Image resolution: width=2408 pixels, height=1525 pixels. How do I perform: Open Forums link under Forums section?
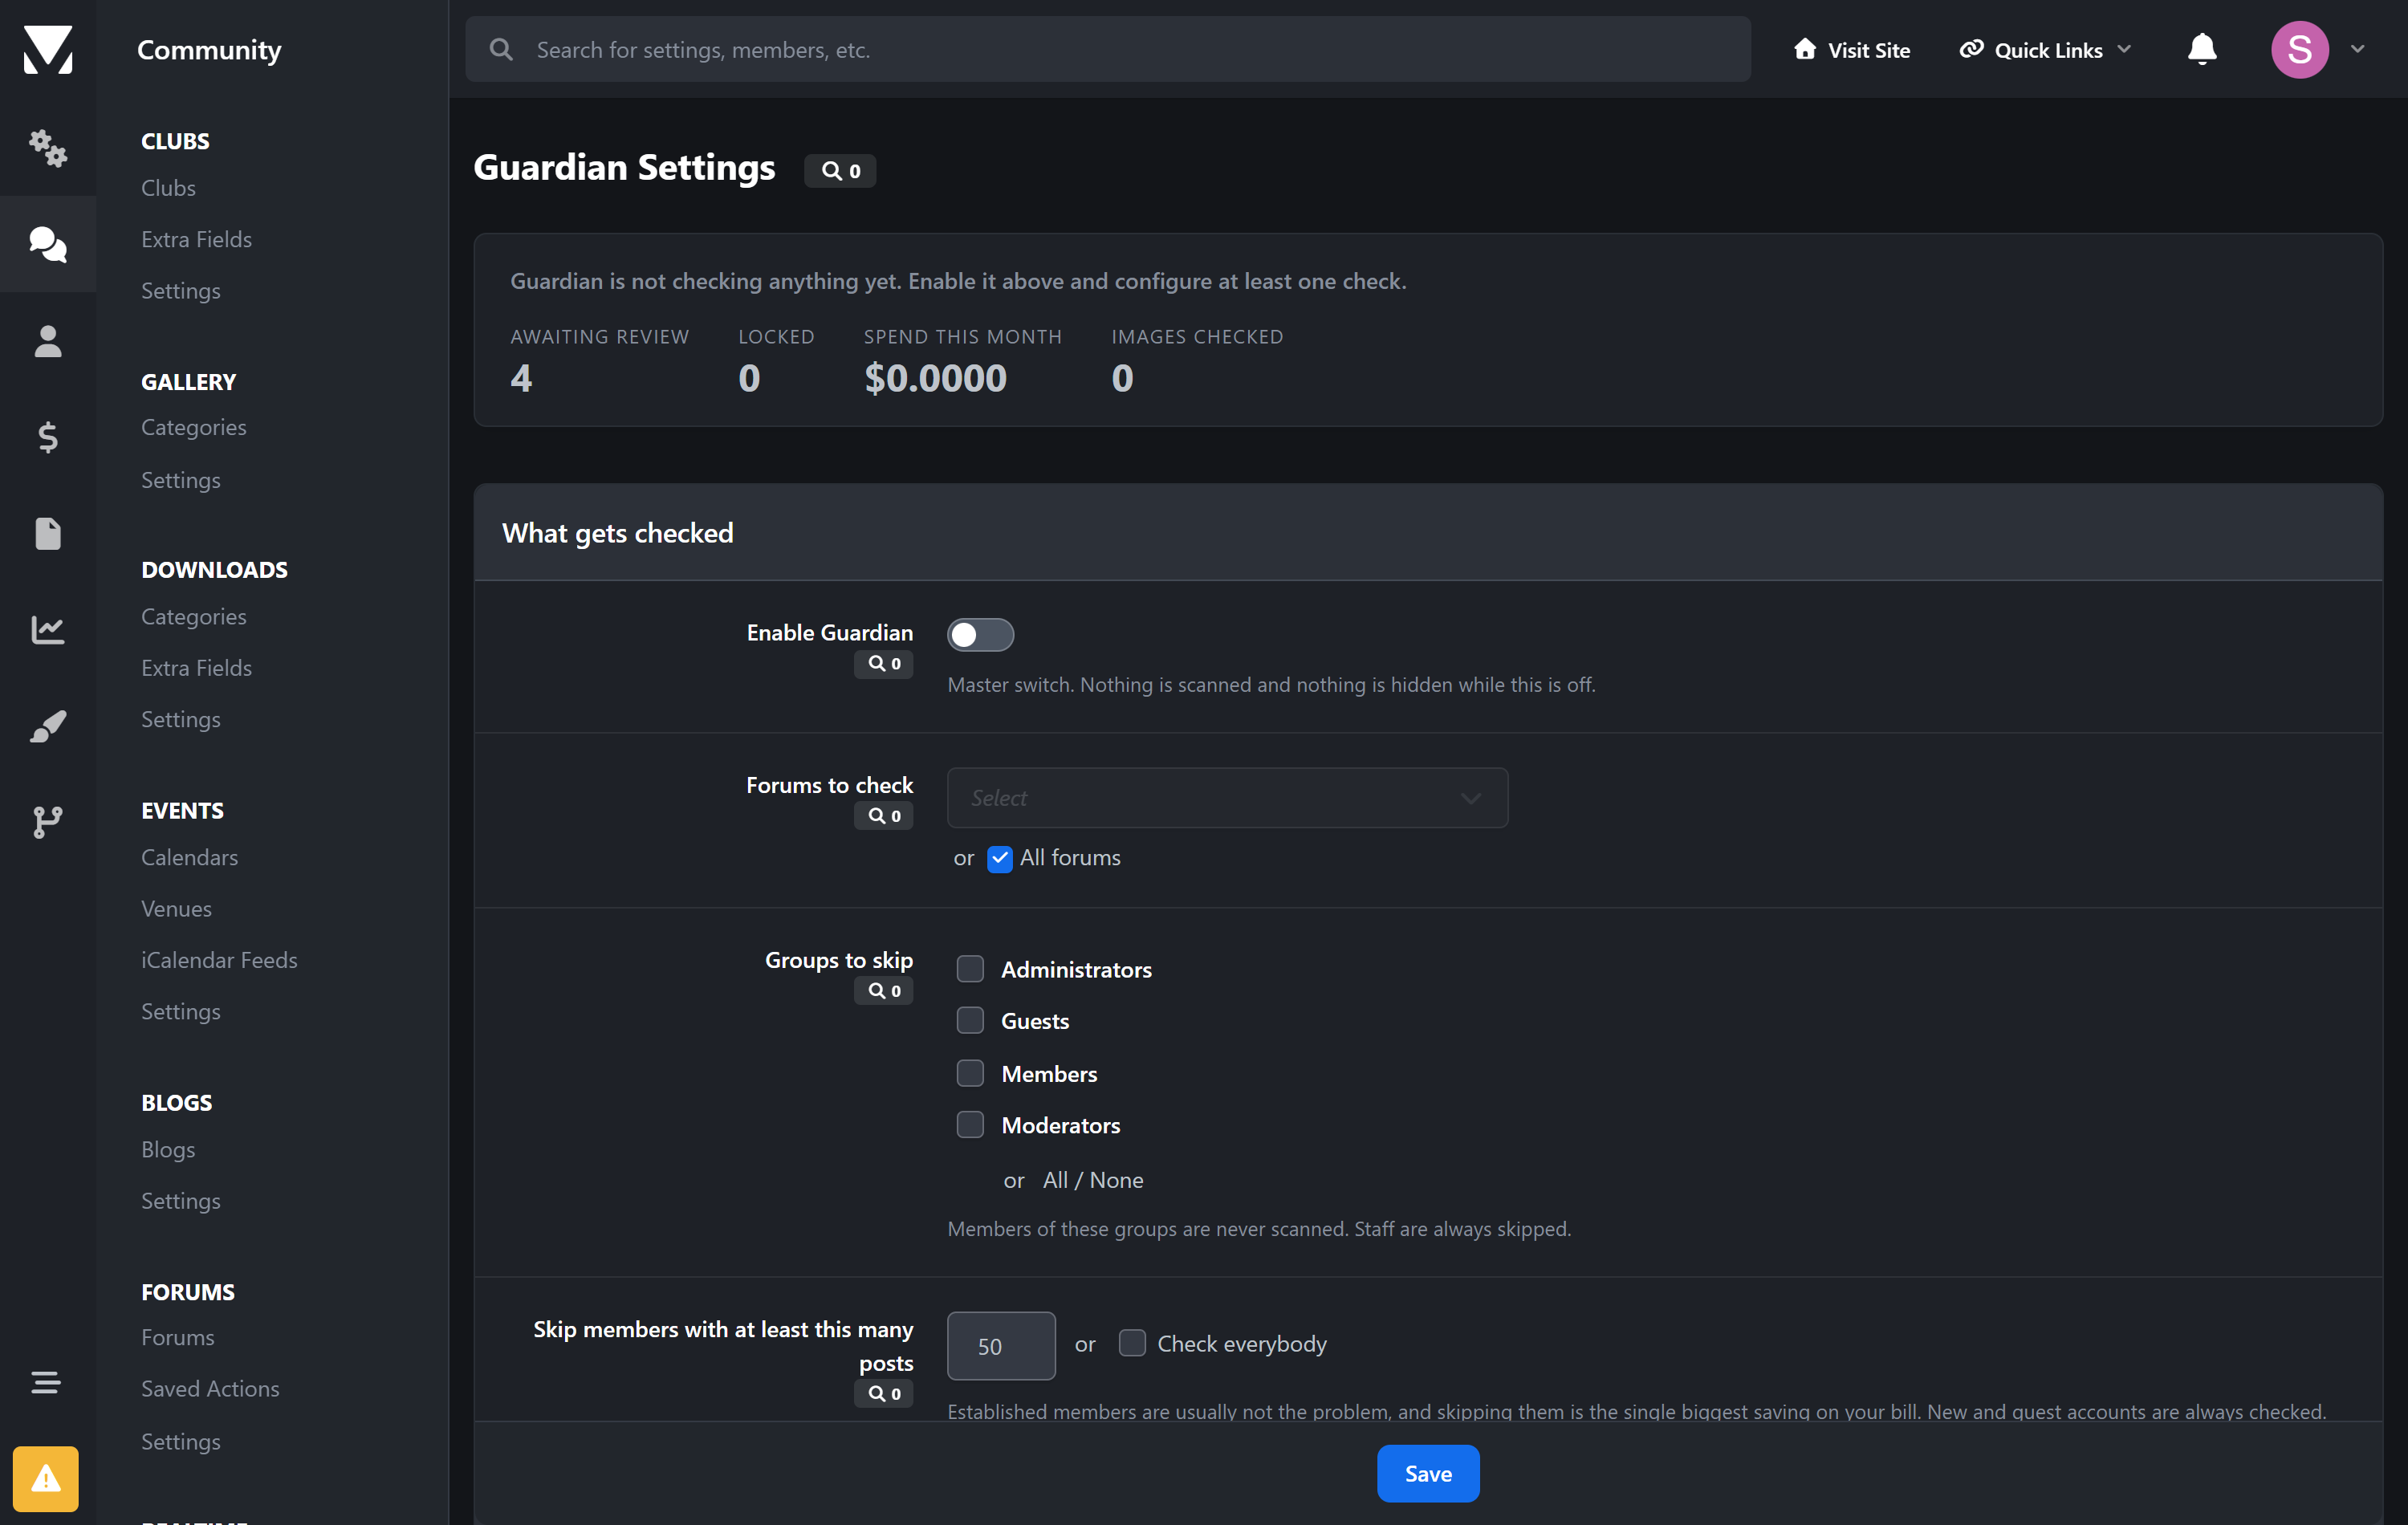tap(177, 1338)
